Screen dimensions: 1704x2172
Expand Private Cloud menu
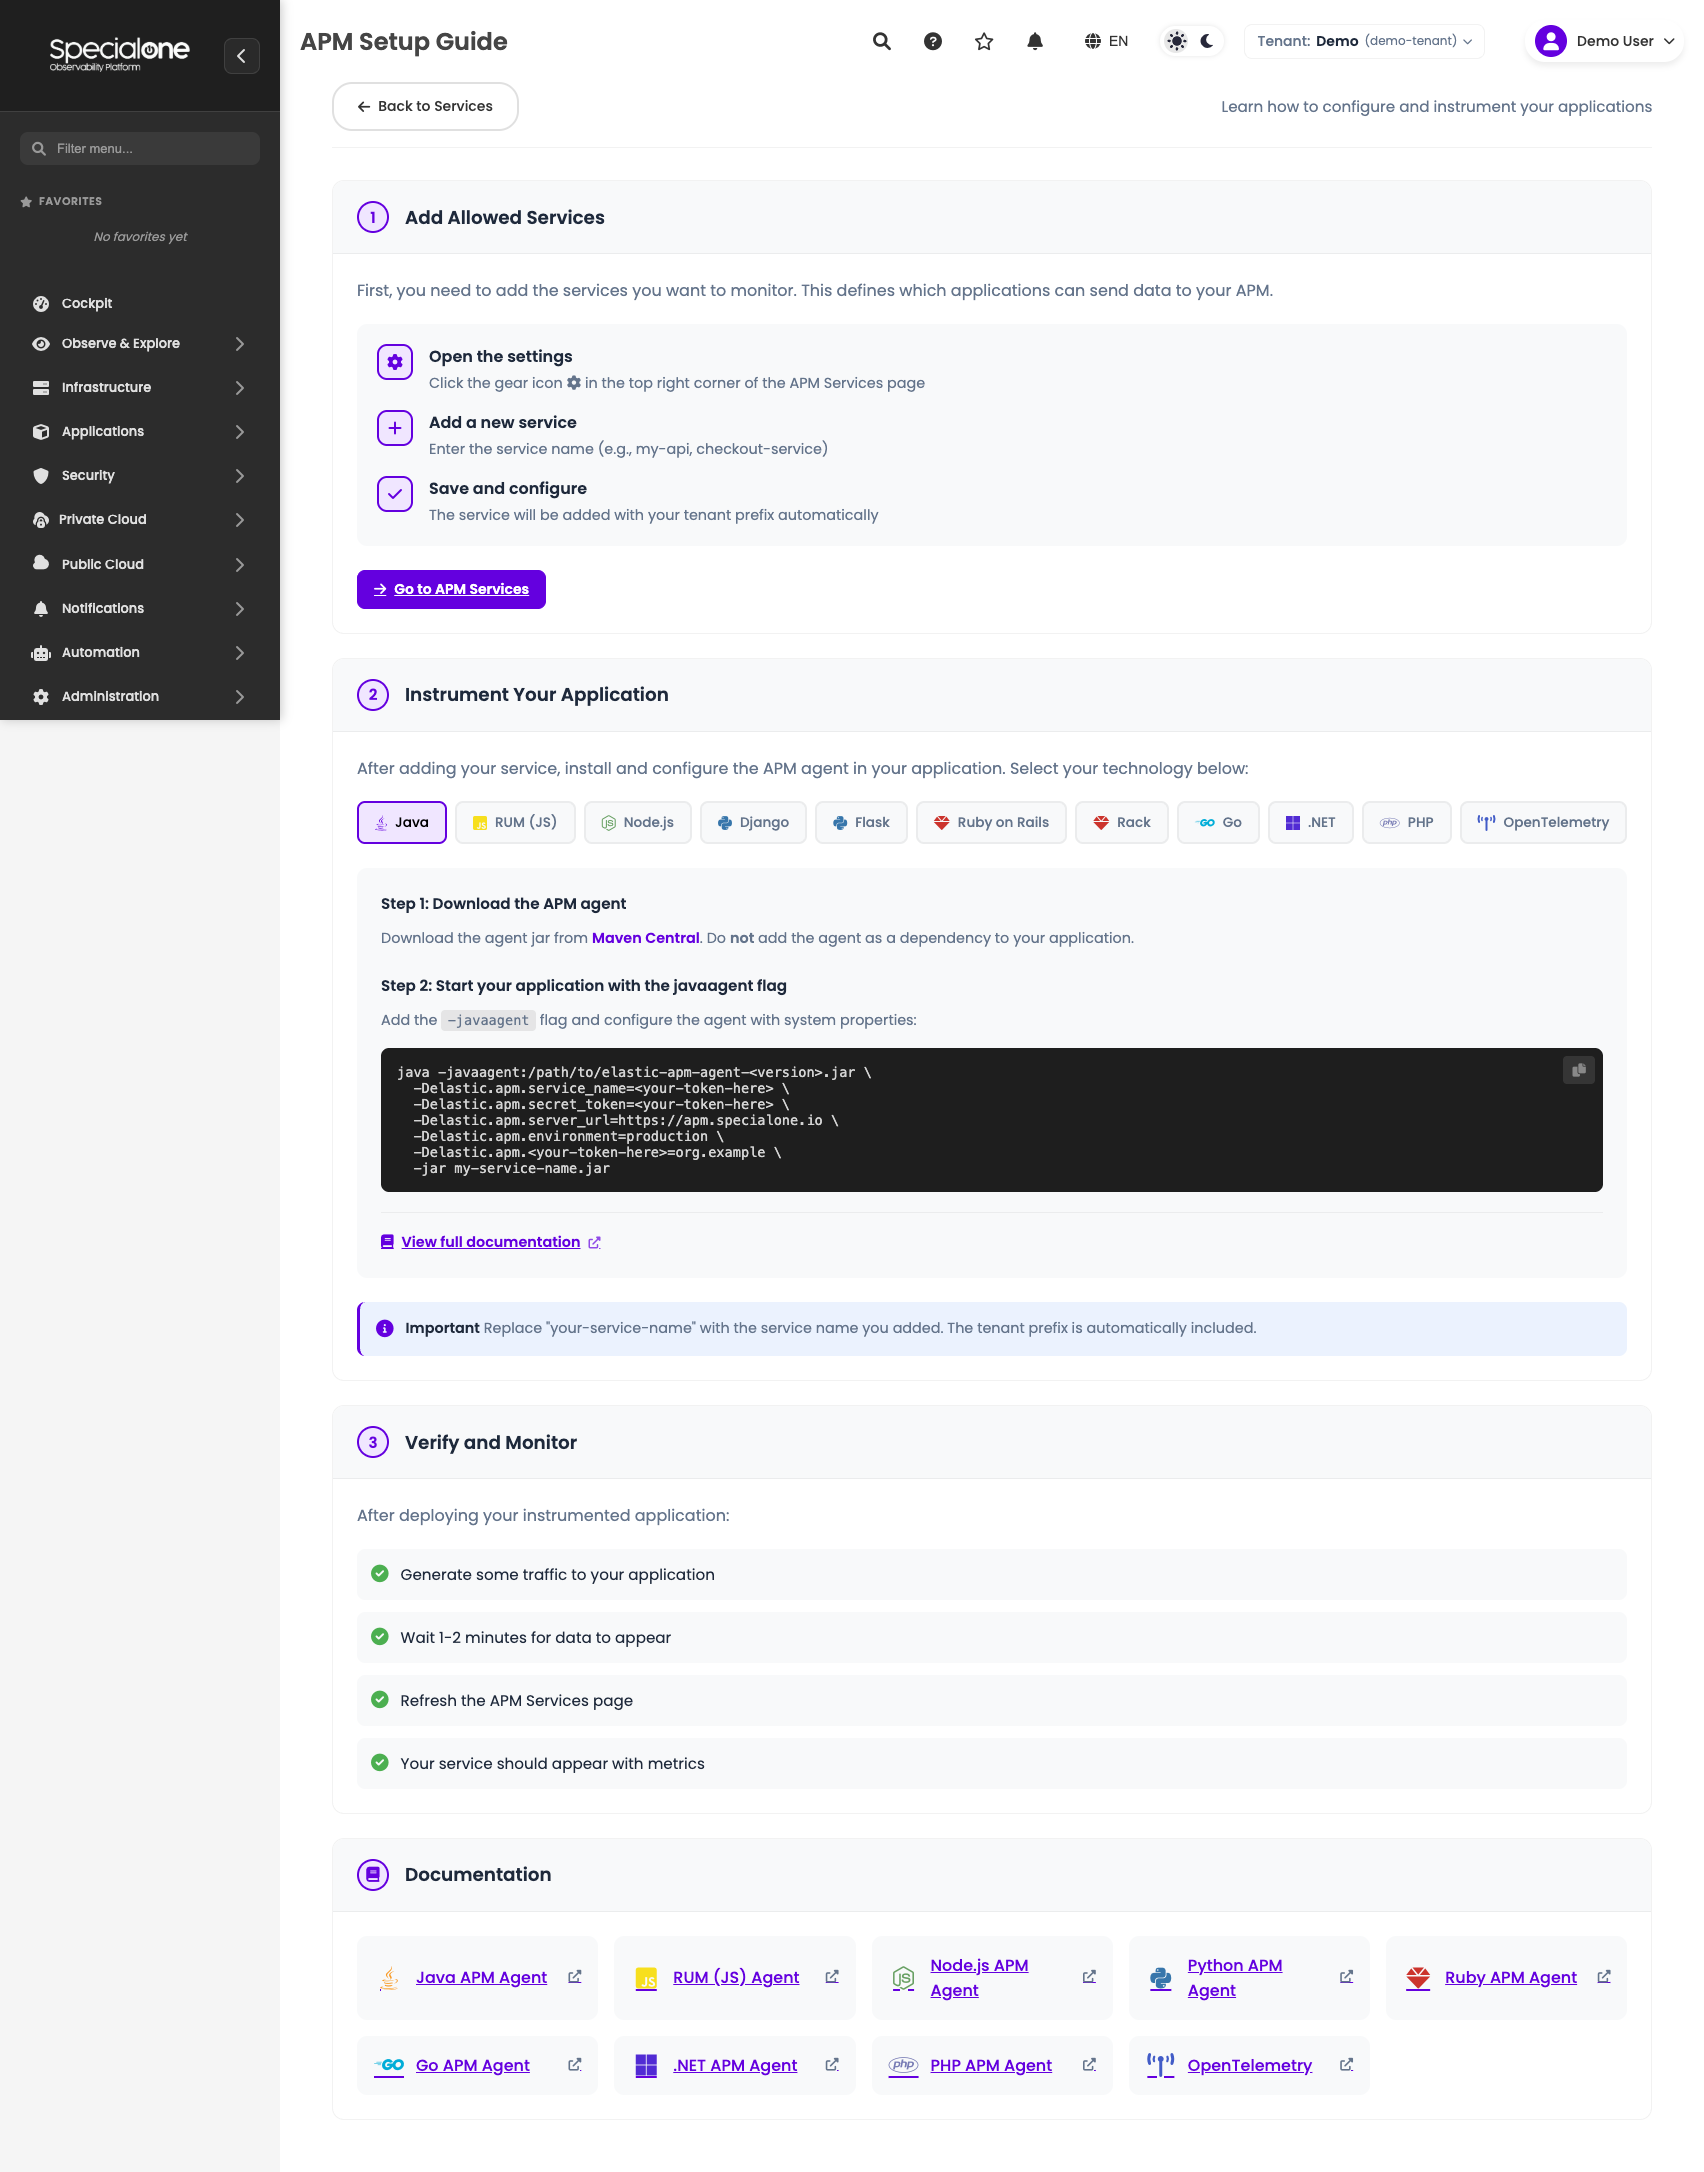(x=140, y=519)
